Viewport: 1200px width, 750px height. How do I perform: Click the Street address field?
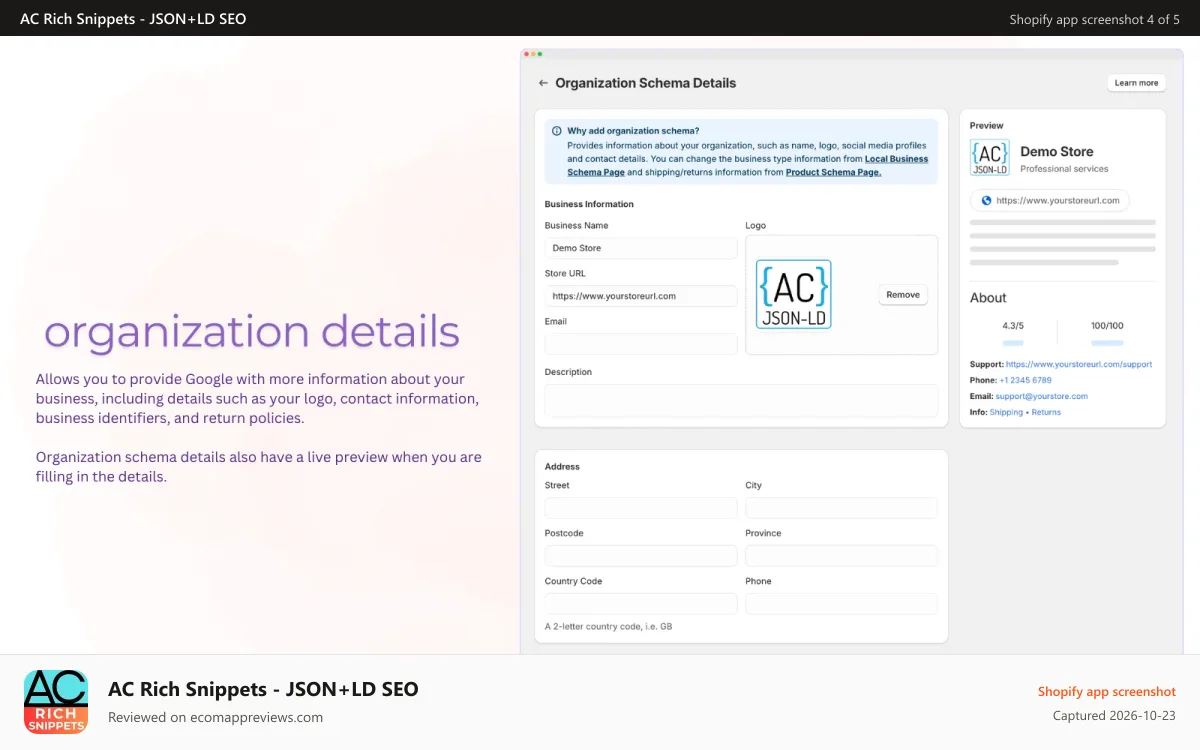coord(641,508)
